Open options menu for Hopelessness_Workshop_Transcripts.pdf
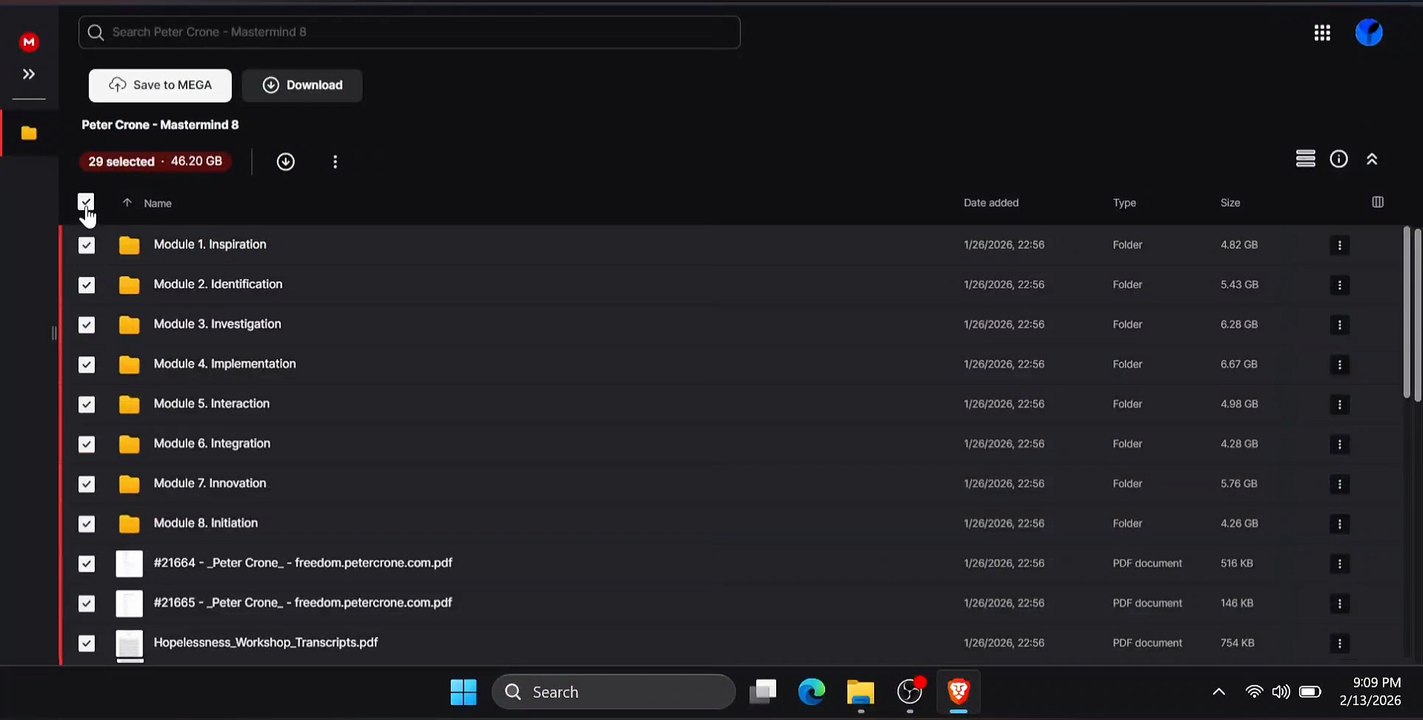 1340,643
